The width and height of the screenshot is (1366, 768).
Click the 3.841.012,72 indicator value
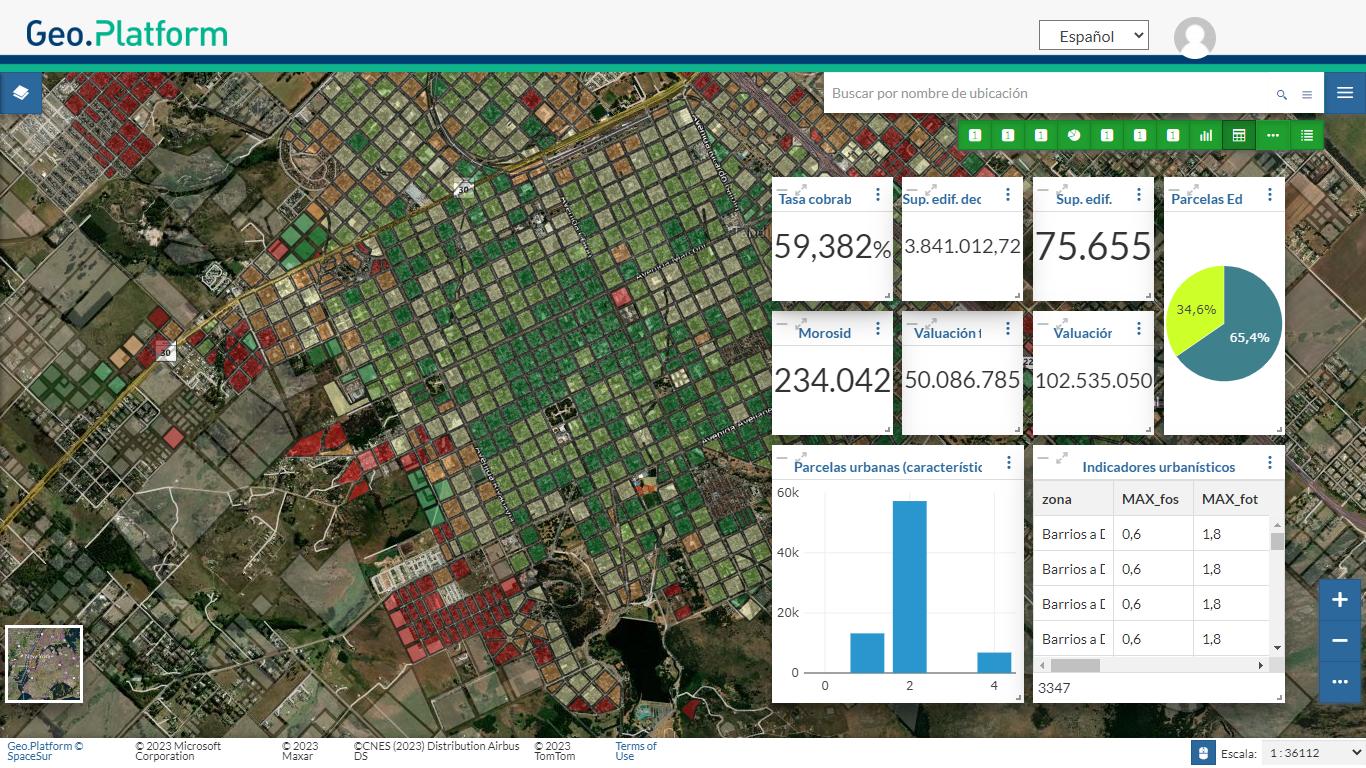click(x=962, y=246)
